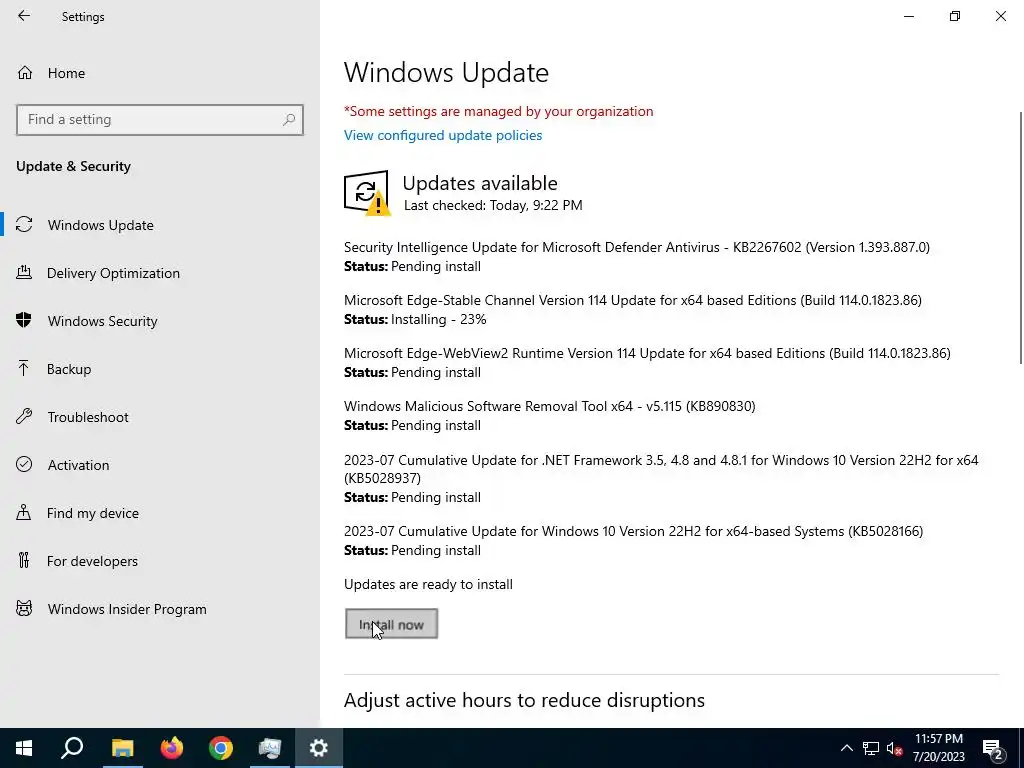The height and width of the screenshot is (768, 1024).
Task: Open the notification center icon
Action: point(993,748)
